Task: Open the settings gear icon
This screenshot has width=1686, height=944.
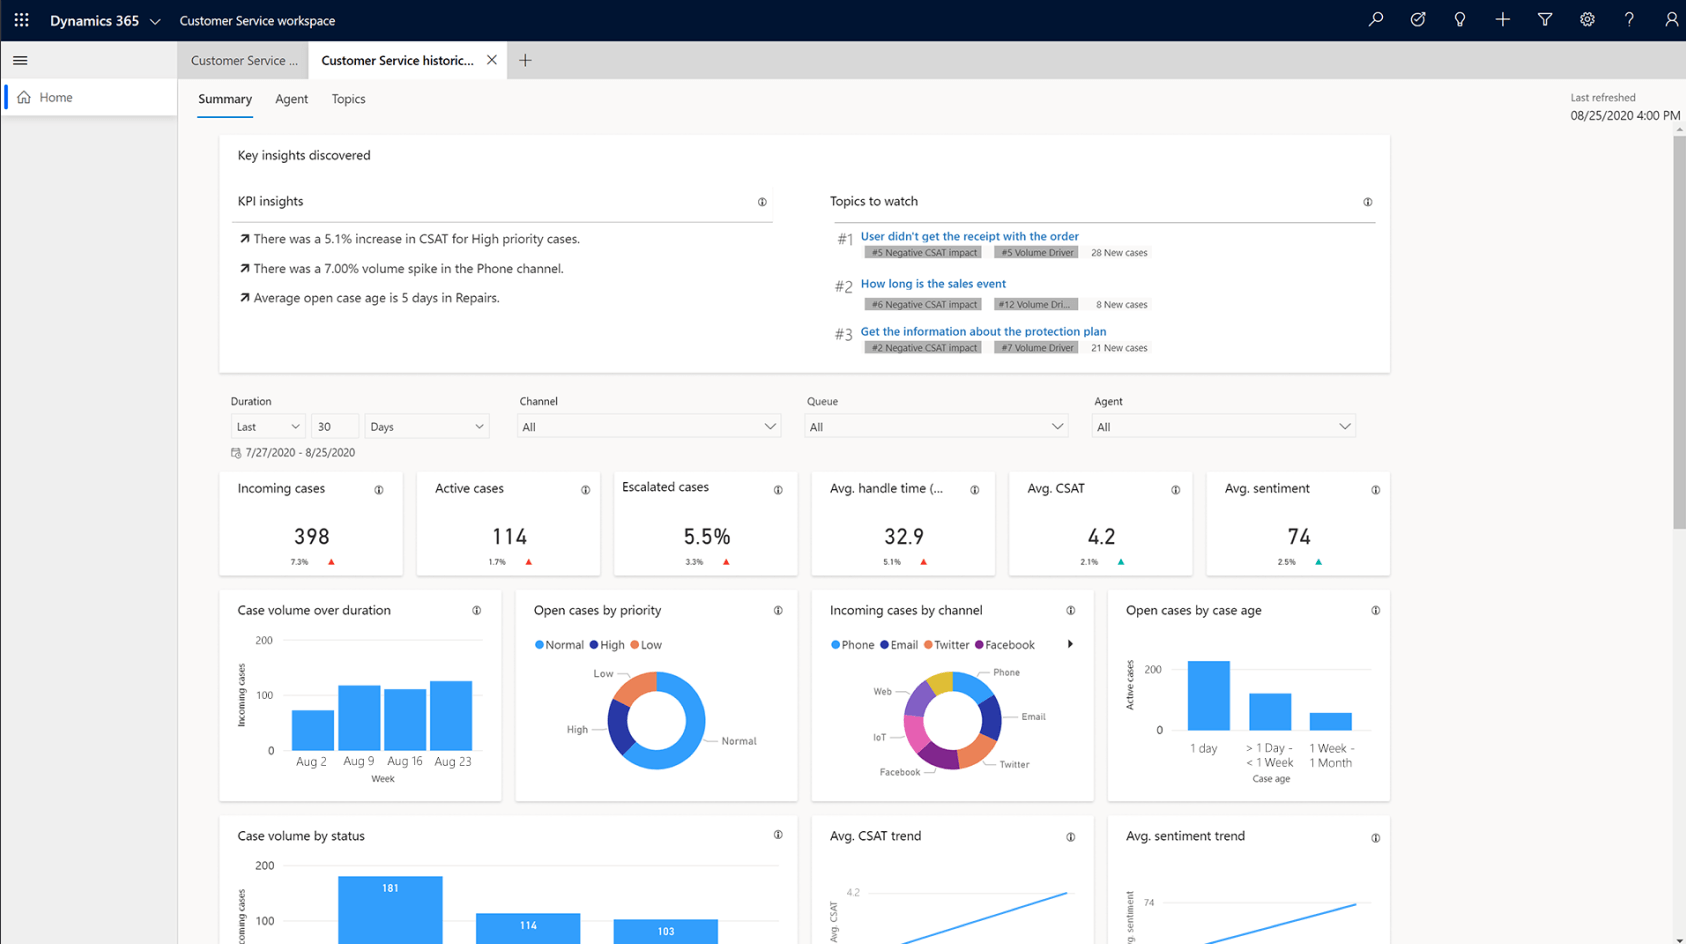Action: point(1587,19)
